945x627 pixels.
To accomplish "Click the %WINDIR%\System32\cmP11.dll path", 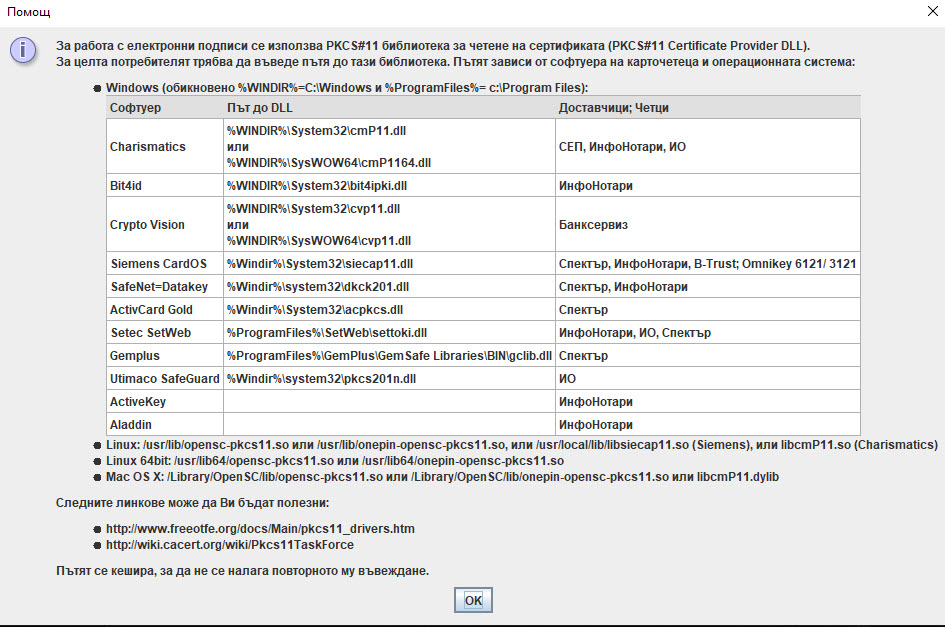I will [316, 131].
